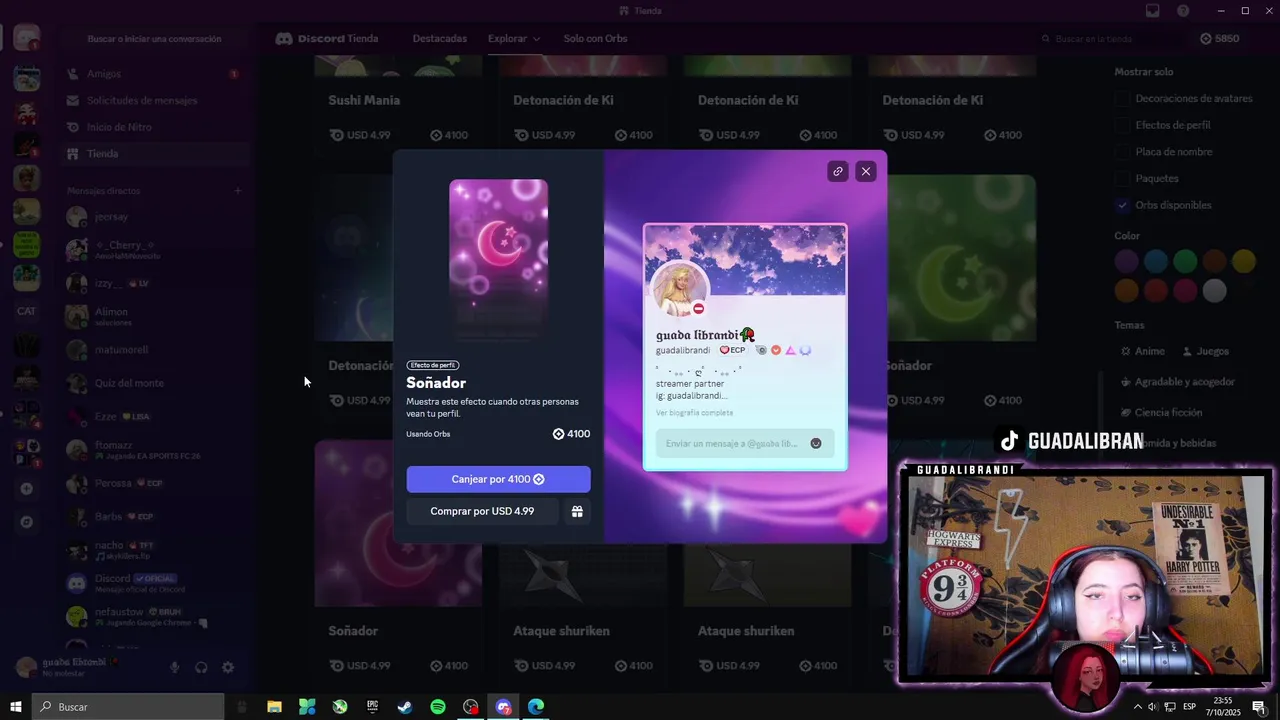Open File Explorer from the taskbar
The height and width of the screenshot is (720, 1280).
tap(274, 707)
